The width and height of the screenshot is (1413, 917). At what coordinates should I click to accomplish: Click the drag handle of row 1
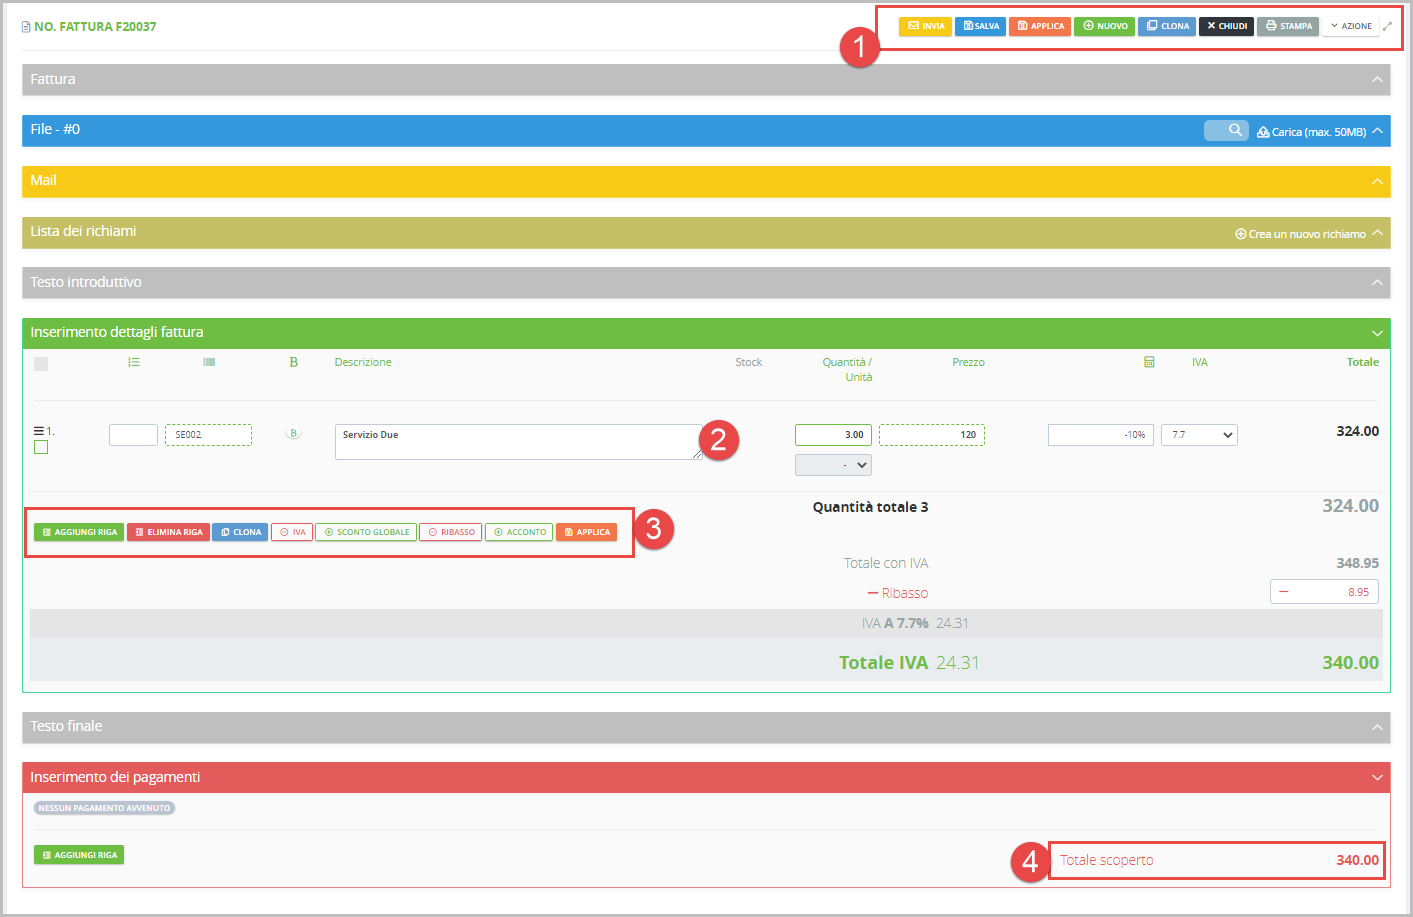(x=39, y=431)
